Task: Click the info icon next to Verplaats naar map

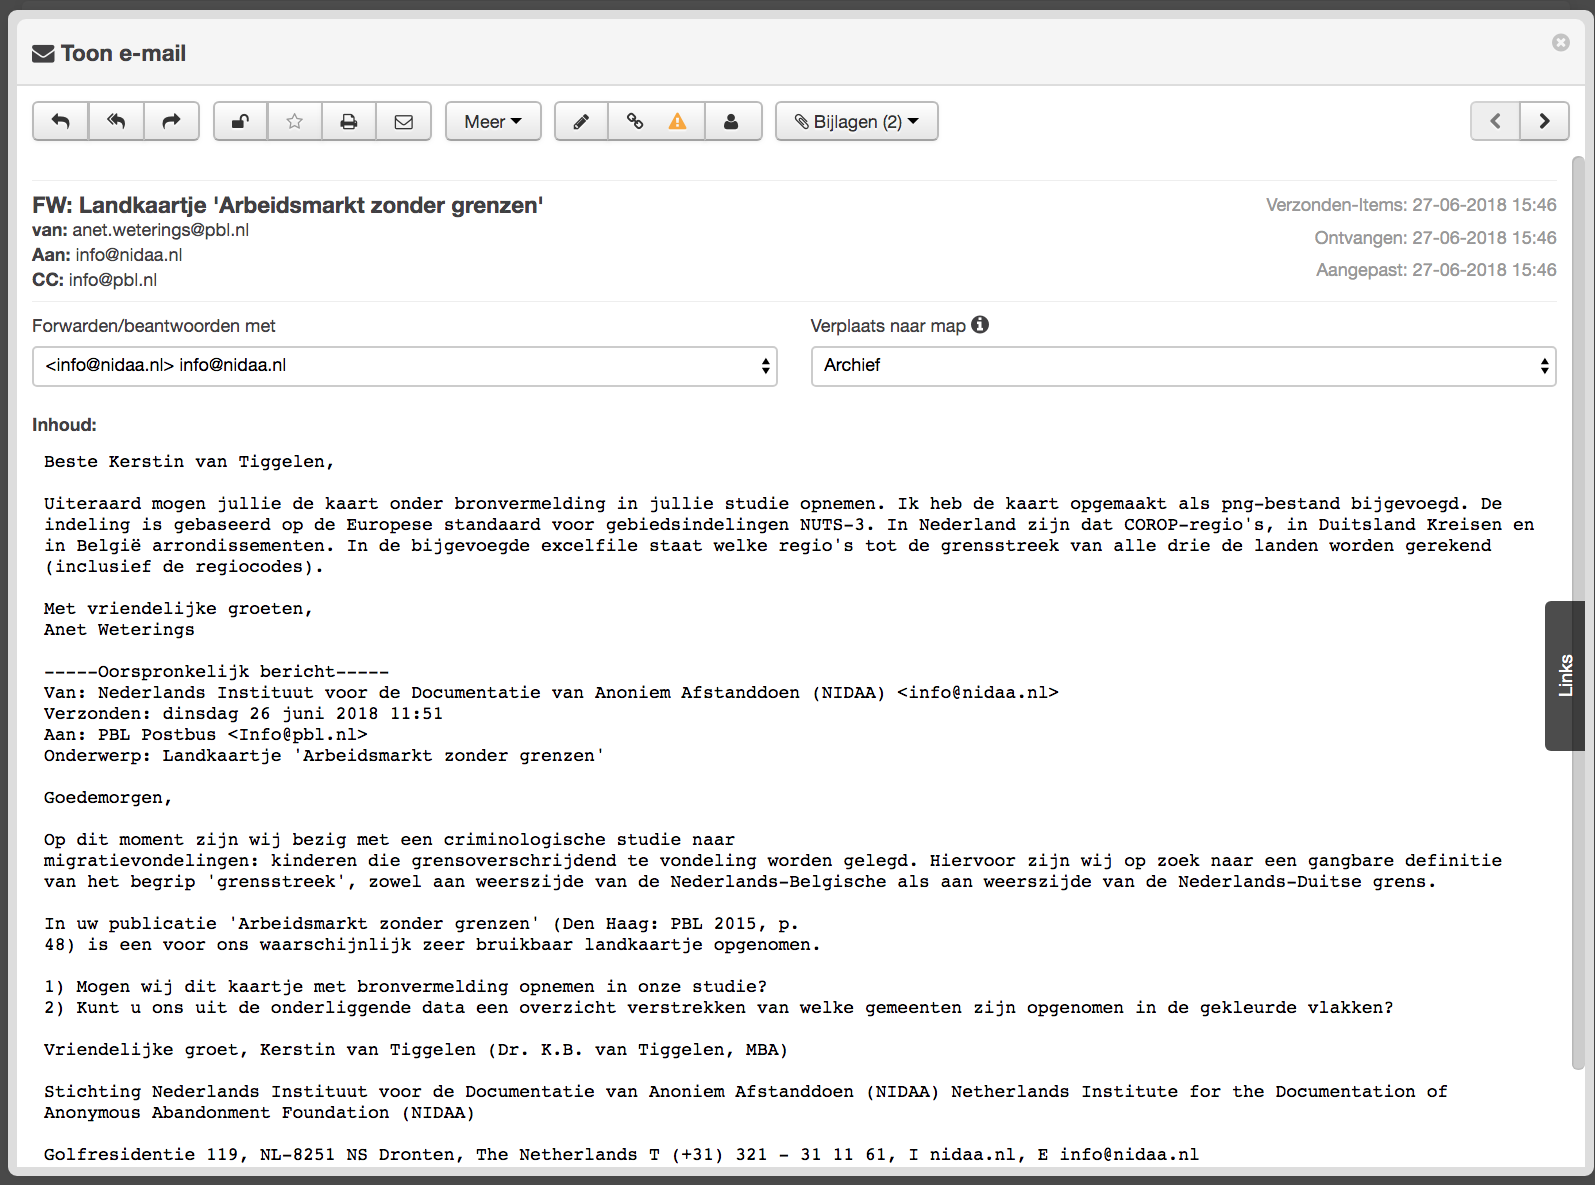Action: [980, 324]
